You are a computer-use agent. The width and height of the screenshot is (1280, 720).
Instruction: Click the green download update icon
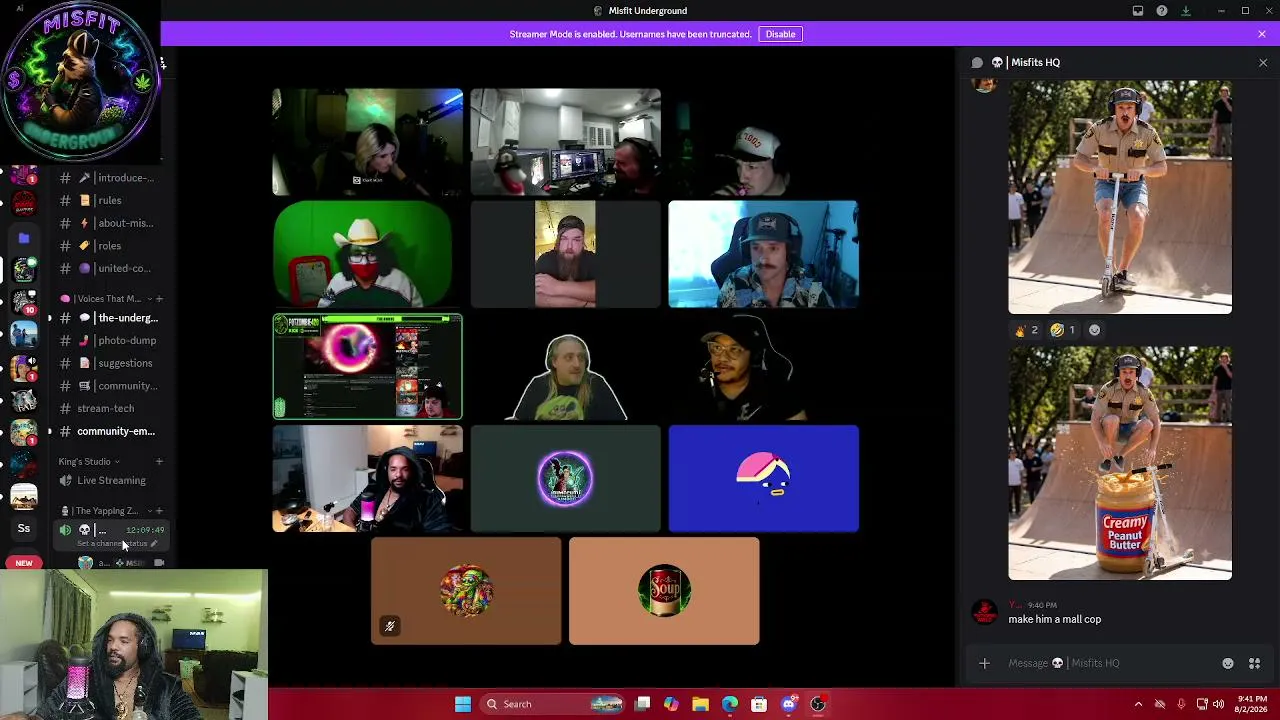tap(1186, 11)
